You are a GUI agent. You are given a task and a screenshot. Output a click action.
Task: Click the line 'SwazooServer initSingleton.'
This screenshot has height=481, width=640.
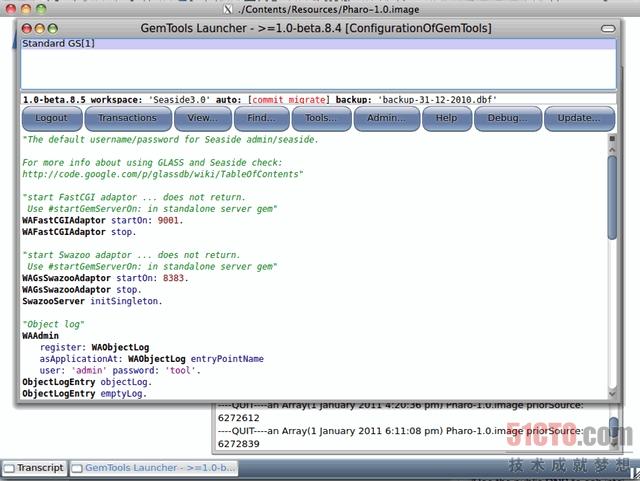click(92, 301)
